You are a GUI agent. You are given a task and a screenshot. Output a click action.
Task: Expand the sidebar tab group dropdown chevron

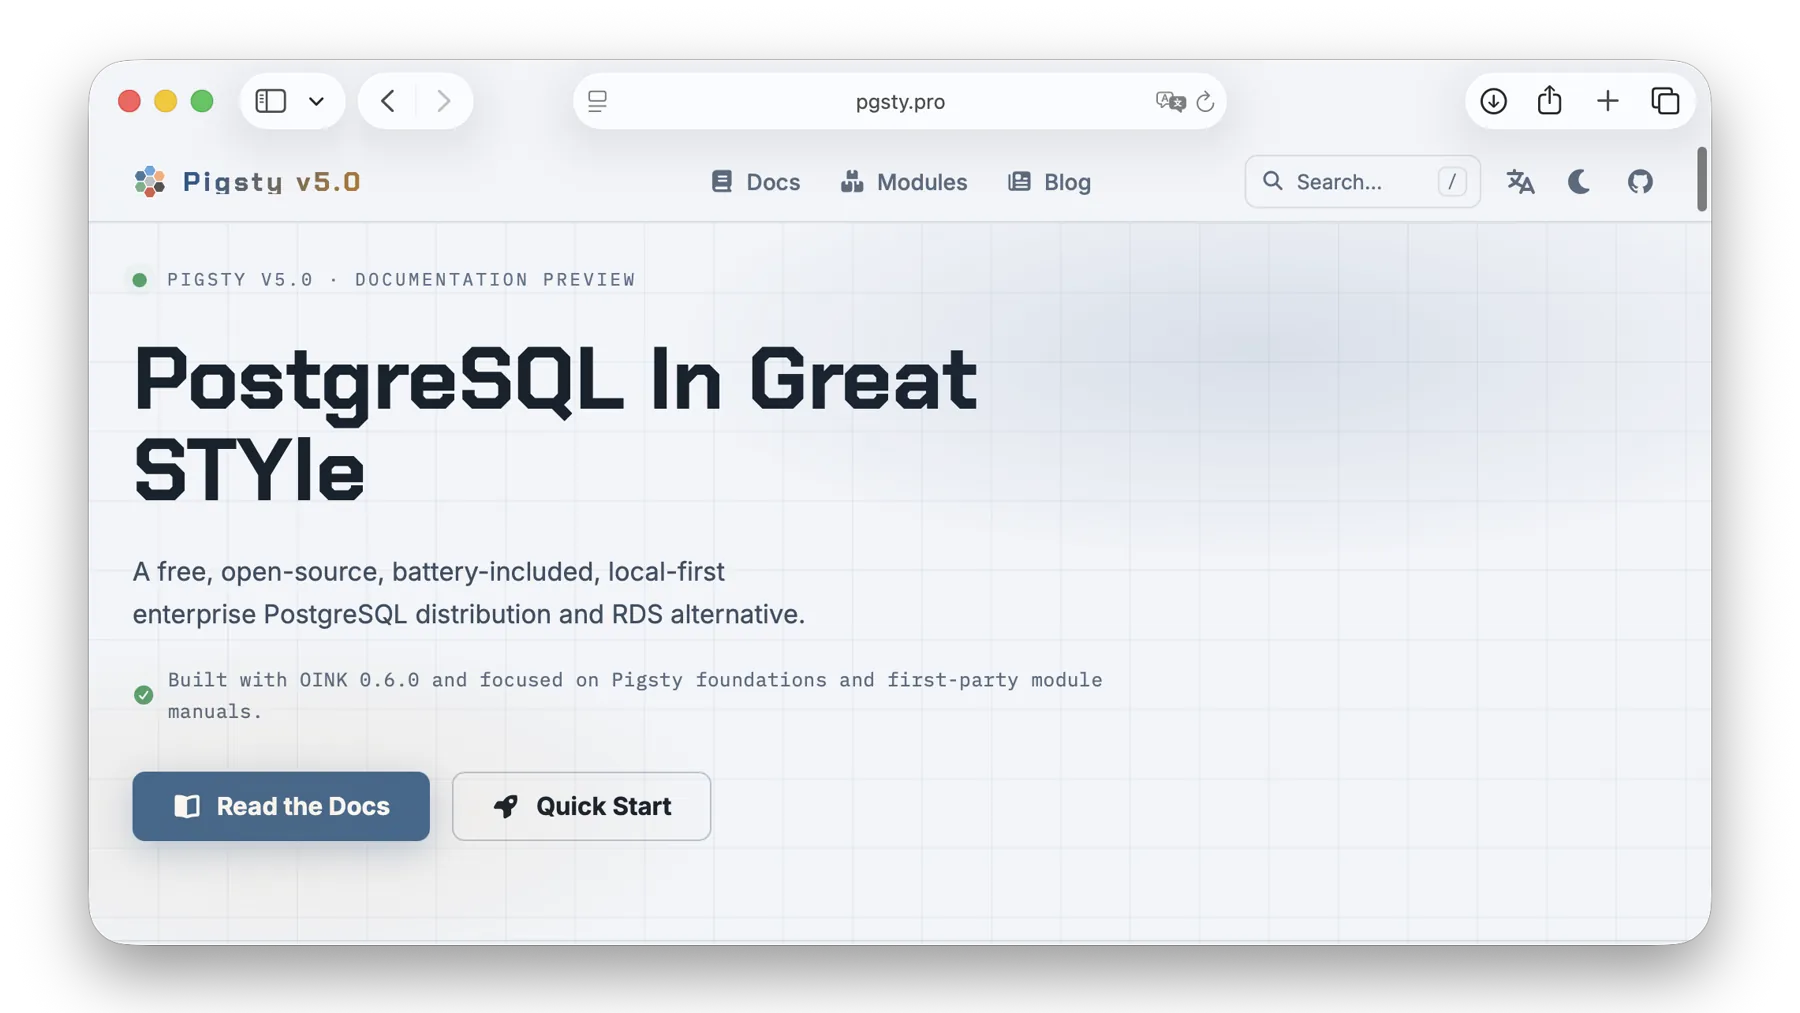point(317,101)
